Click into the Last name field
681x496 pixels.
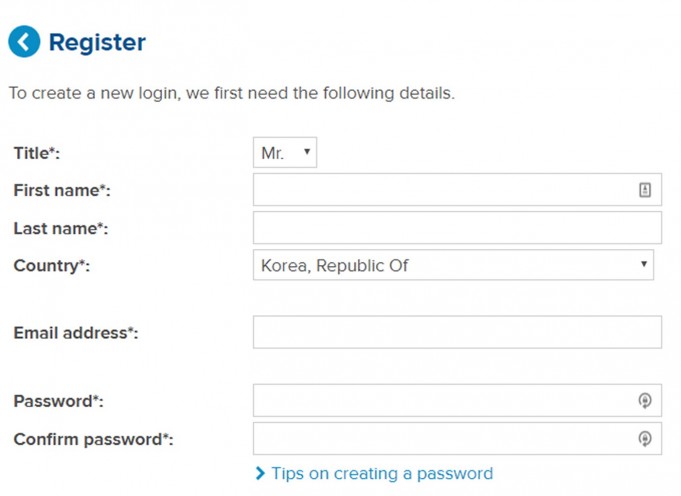pos(457,228)
